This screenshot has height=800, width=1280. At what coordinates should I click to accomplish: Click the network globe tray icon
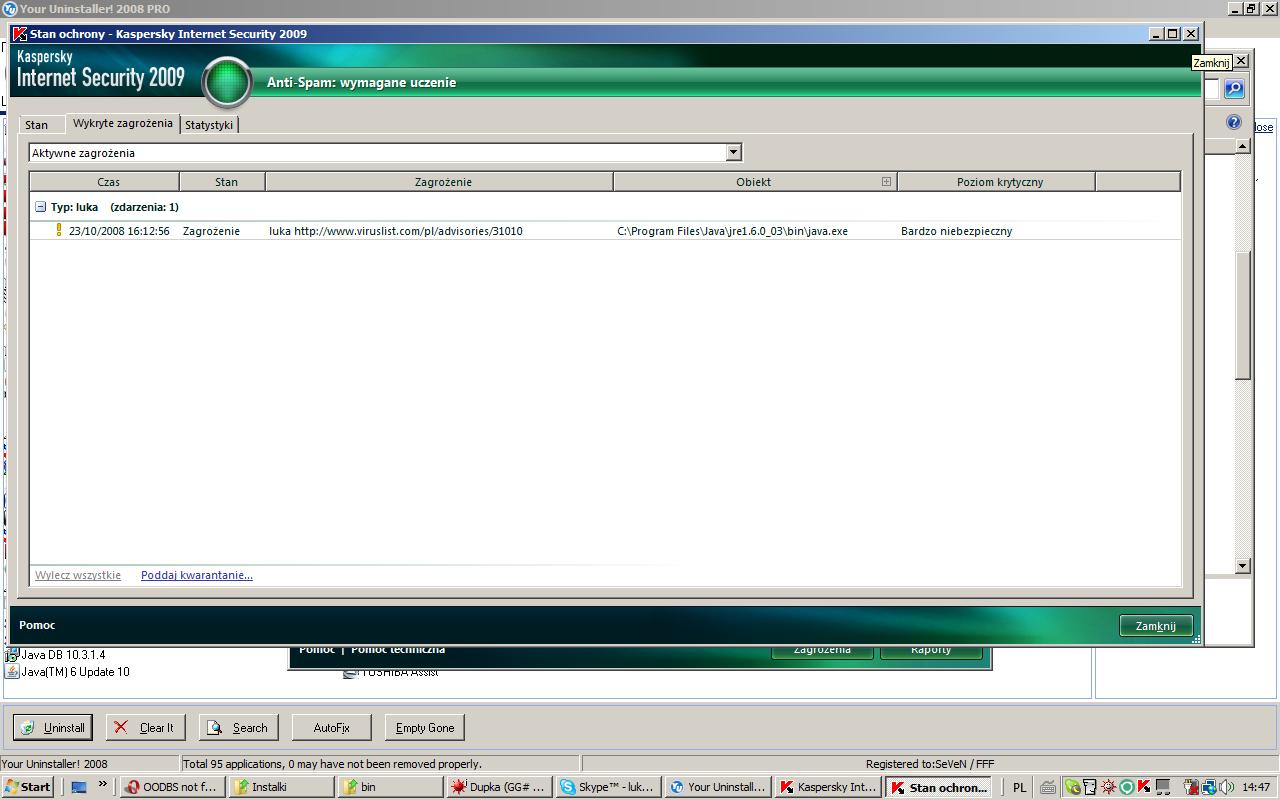click(1208, 787)
